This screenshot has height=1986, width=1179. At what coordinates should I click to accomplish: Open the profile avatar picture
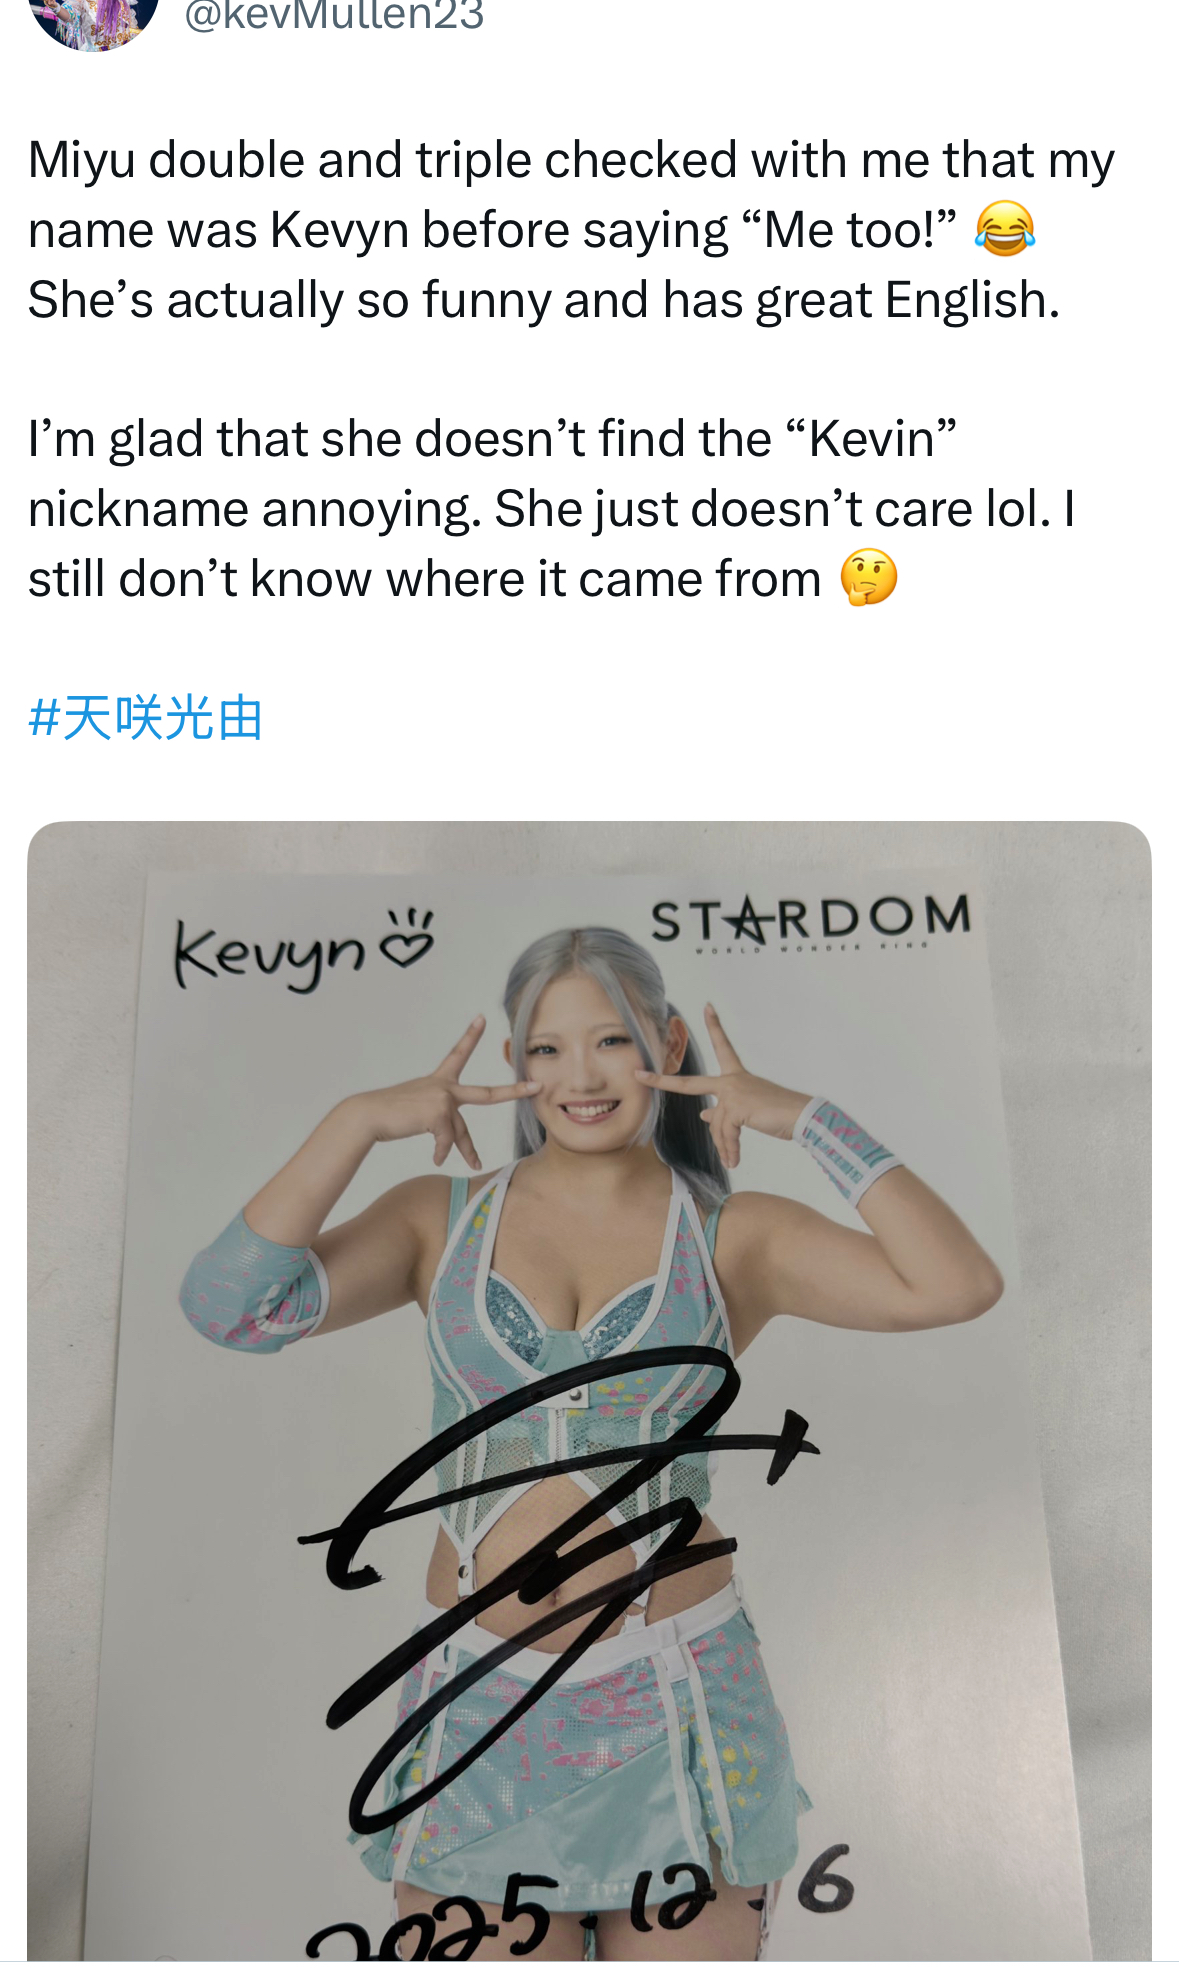click(x=95, y=20)
